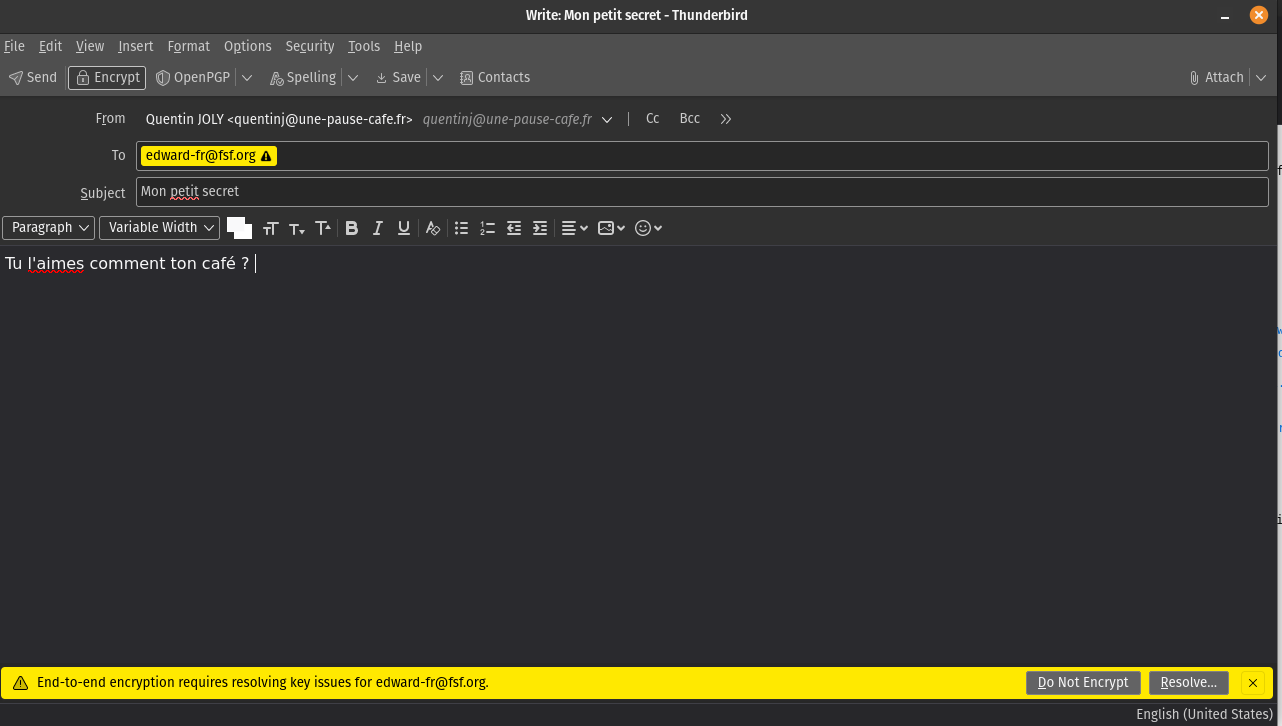Apply a bulleted list

click(x=462, y=228)
